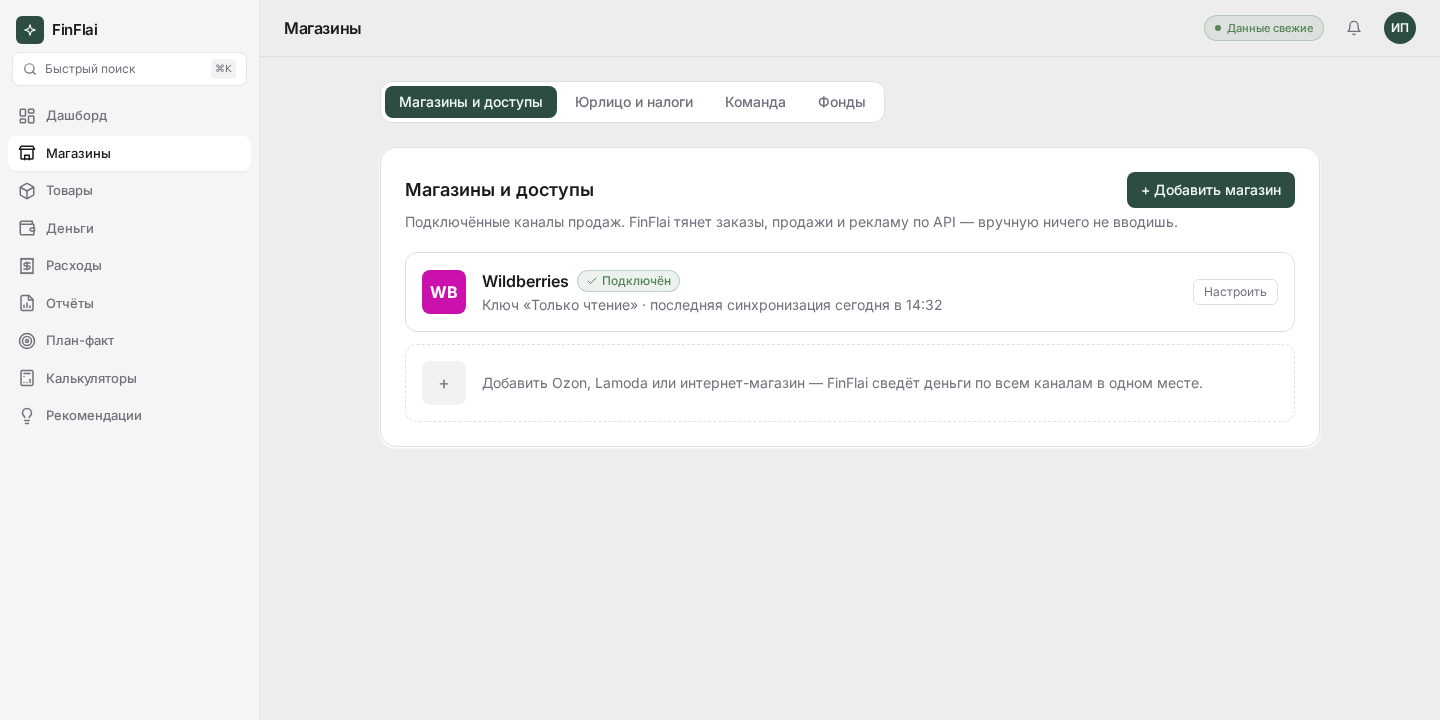The image size is (1440, 720).
Task: Click the WB Wildberries logo tile
Action: click(444, 292)
